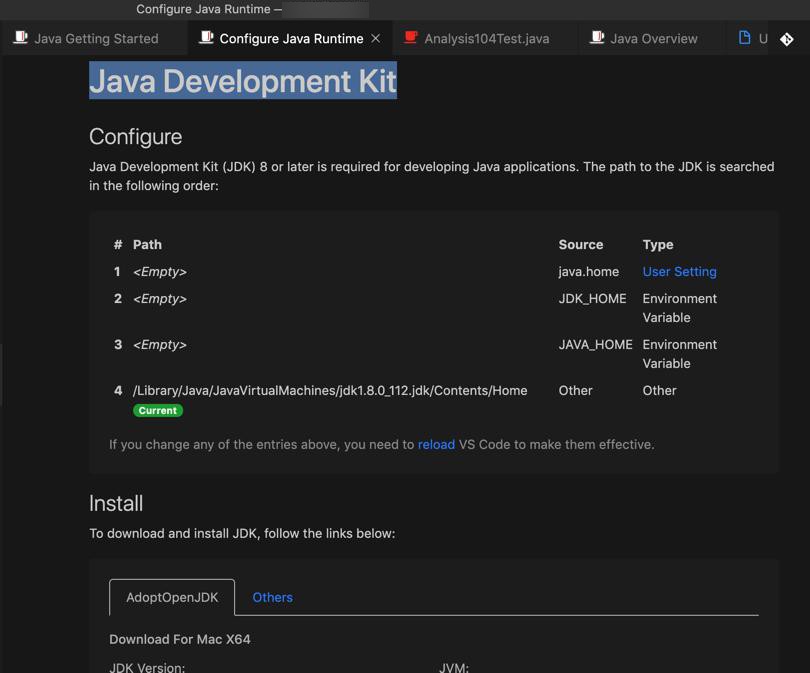This screenshot has width=810, height=673.
Task: Click the green Current badge
Action: click(x=158, y=410)
